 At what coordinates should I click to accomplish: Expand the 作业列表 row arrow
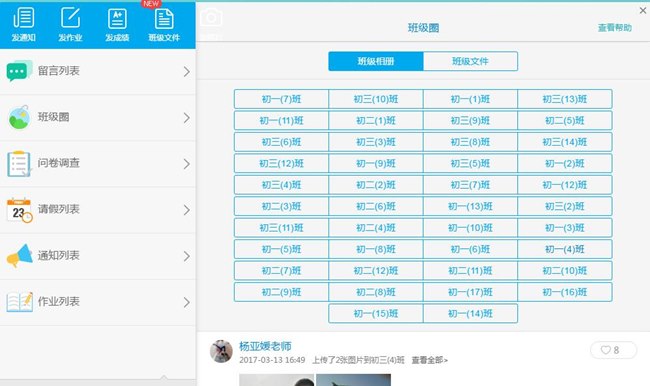[187, 303]
